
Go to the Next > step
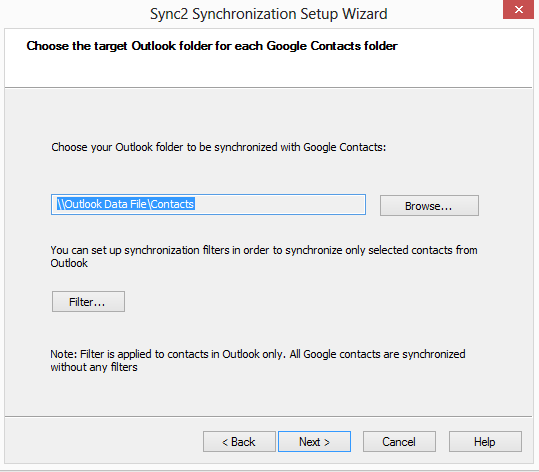coord(314,441)
